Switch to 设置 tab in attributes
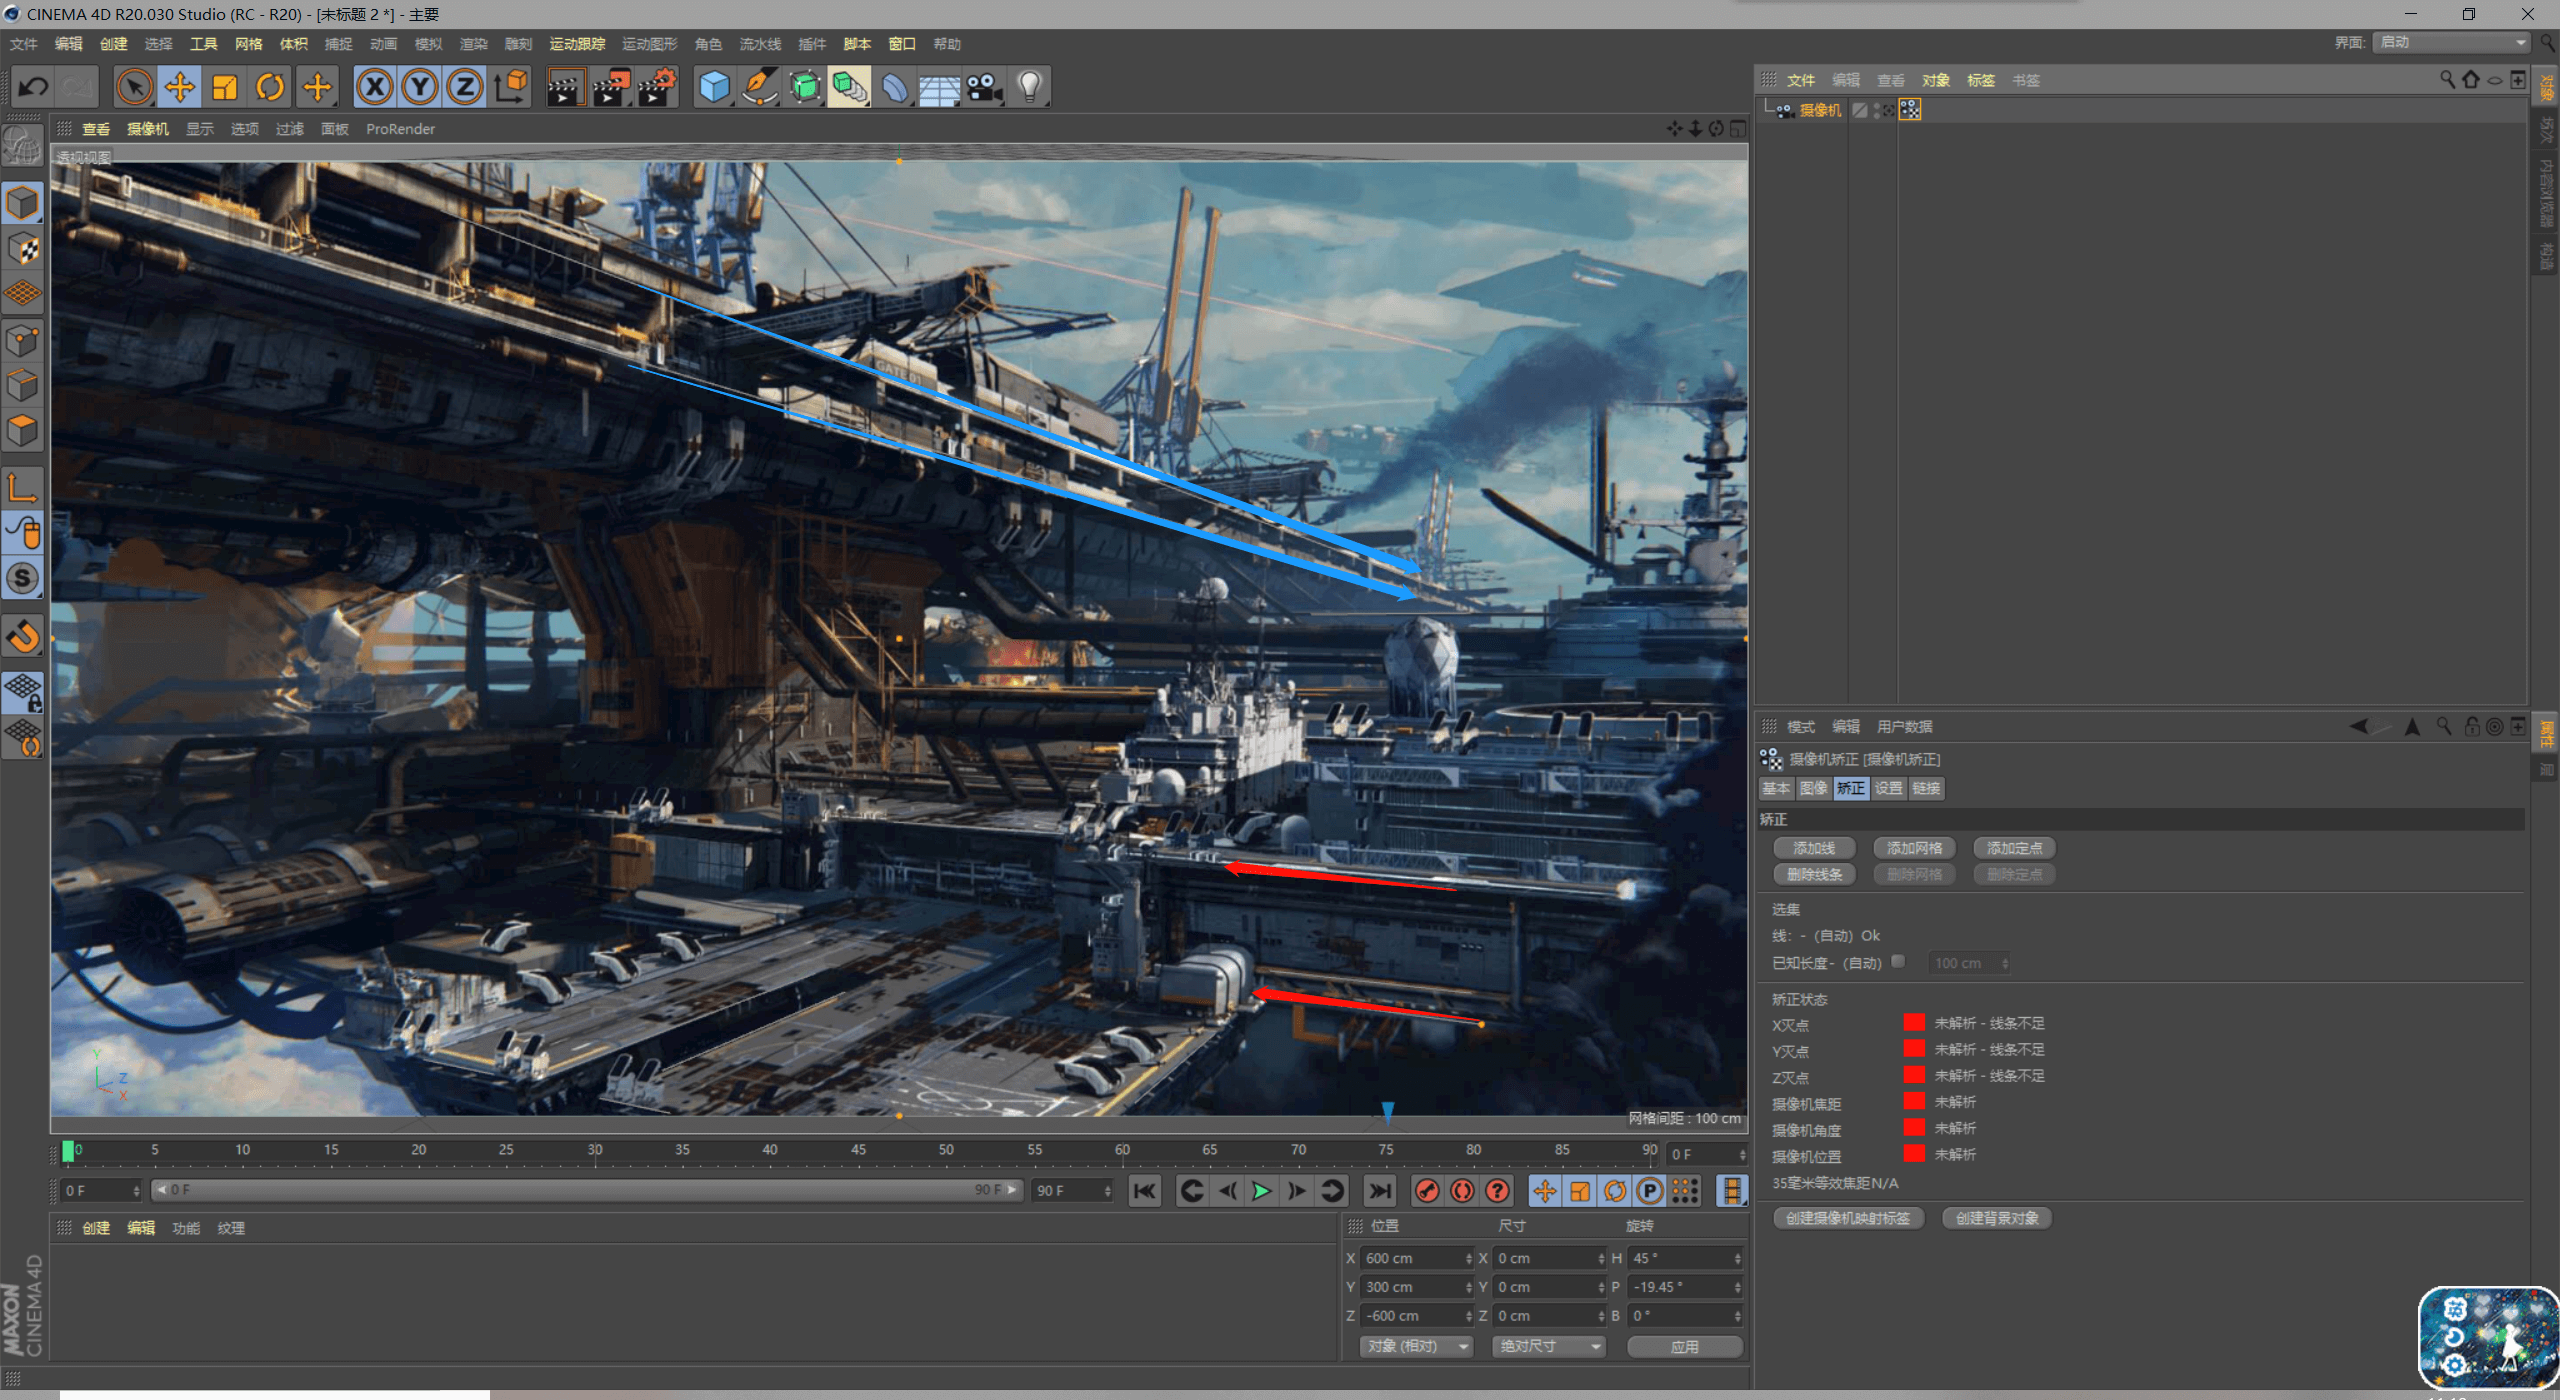The width and height of the screenshot is (2560, 1400). pos(1888,788)
